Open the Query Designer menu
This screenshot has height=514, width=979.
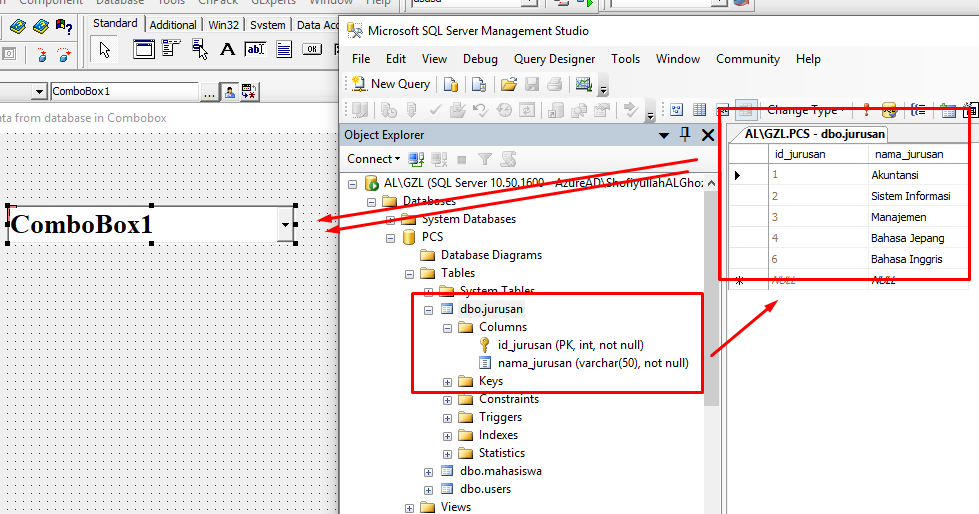point(554,59)
